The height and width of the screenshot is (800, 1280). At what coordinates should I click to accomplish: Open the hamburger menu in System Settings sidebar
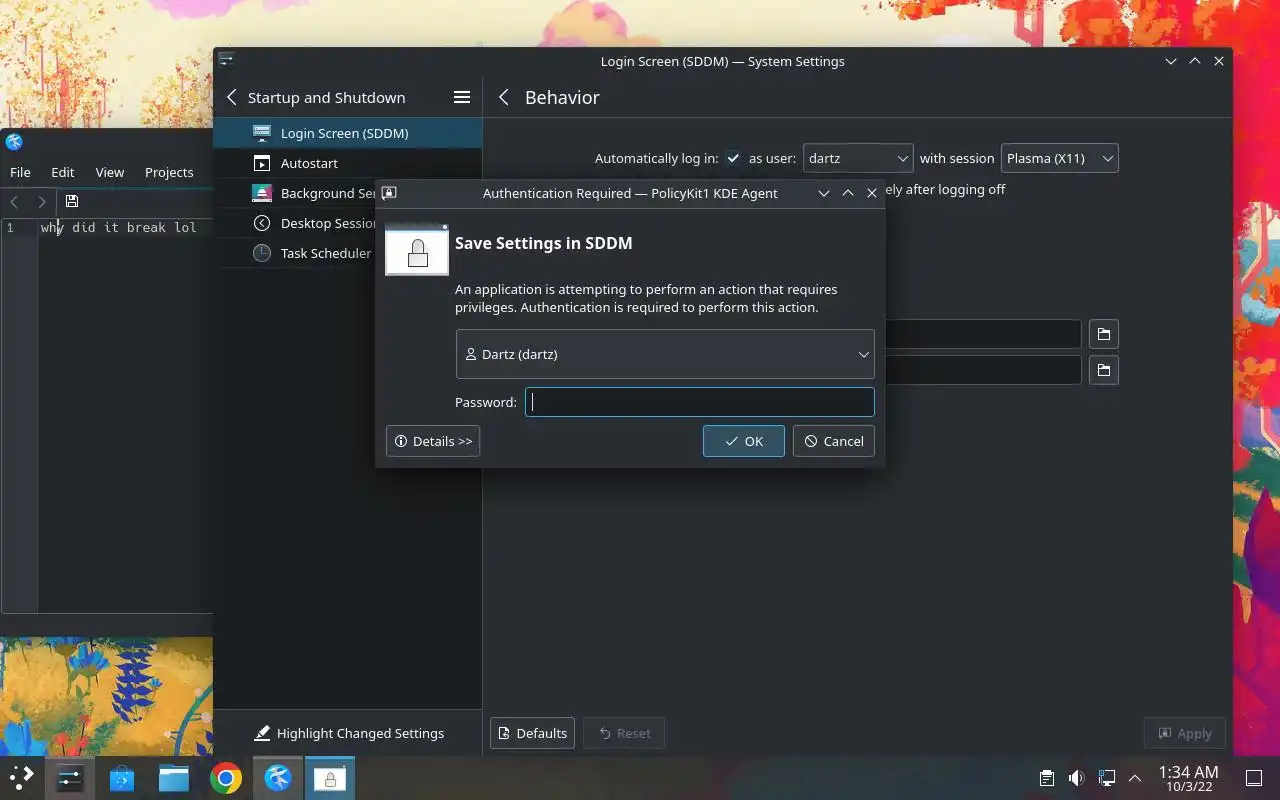[x=462, y=97]
